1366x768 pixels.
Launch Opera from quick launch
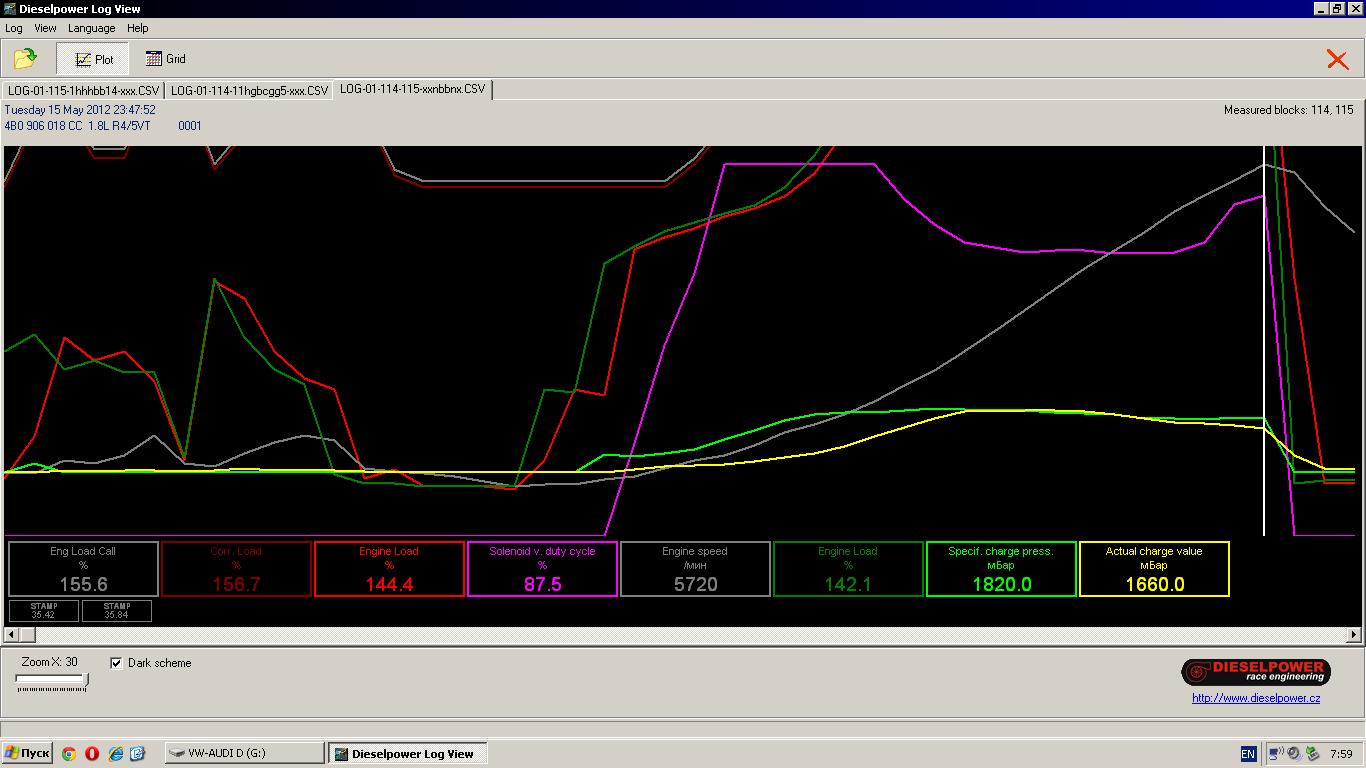point(92,754)
